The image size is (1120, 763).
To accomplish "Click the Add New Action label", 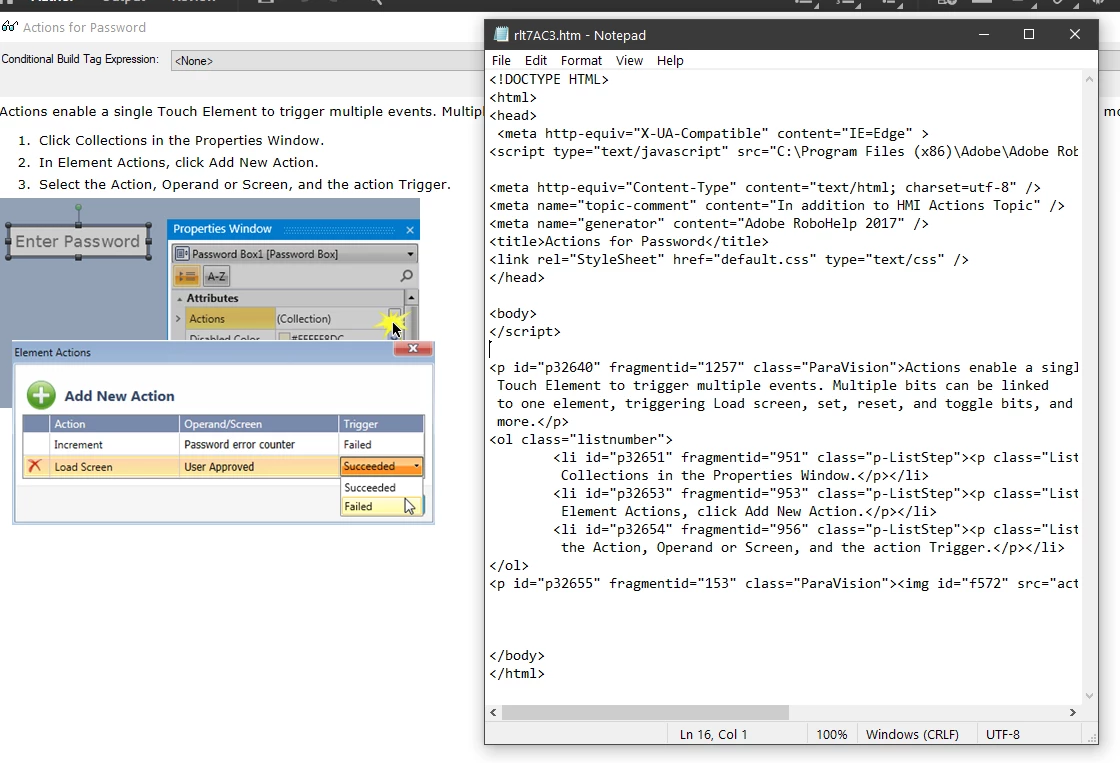I will tap(119, 396).
